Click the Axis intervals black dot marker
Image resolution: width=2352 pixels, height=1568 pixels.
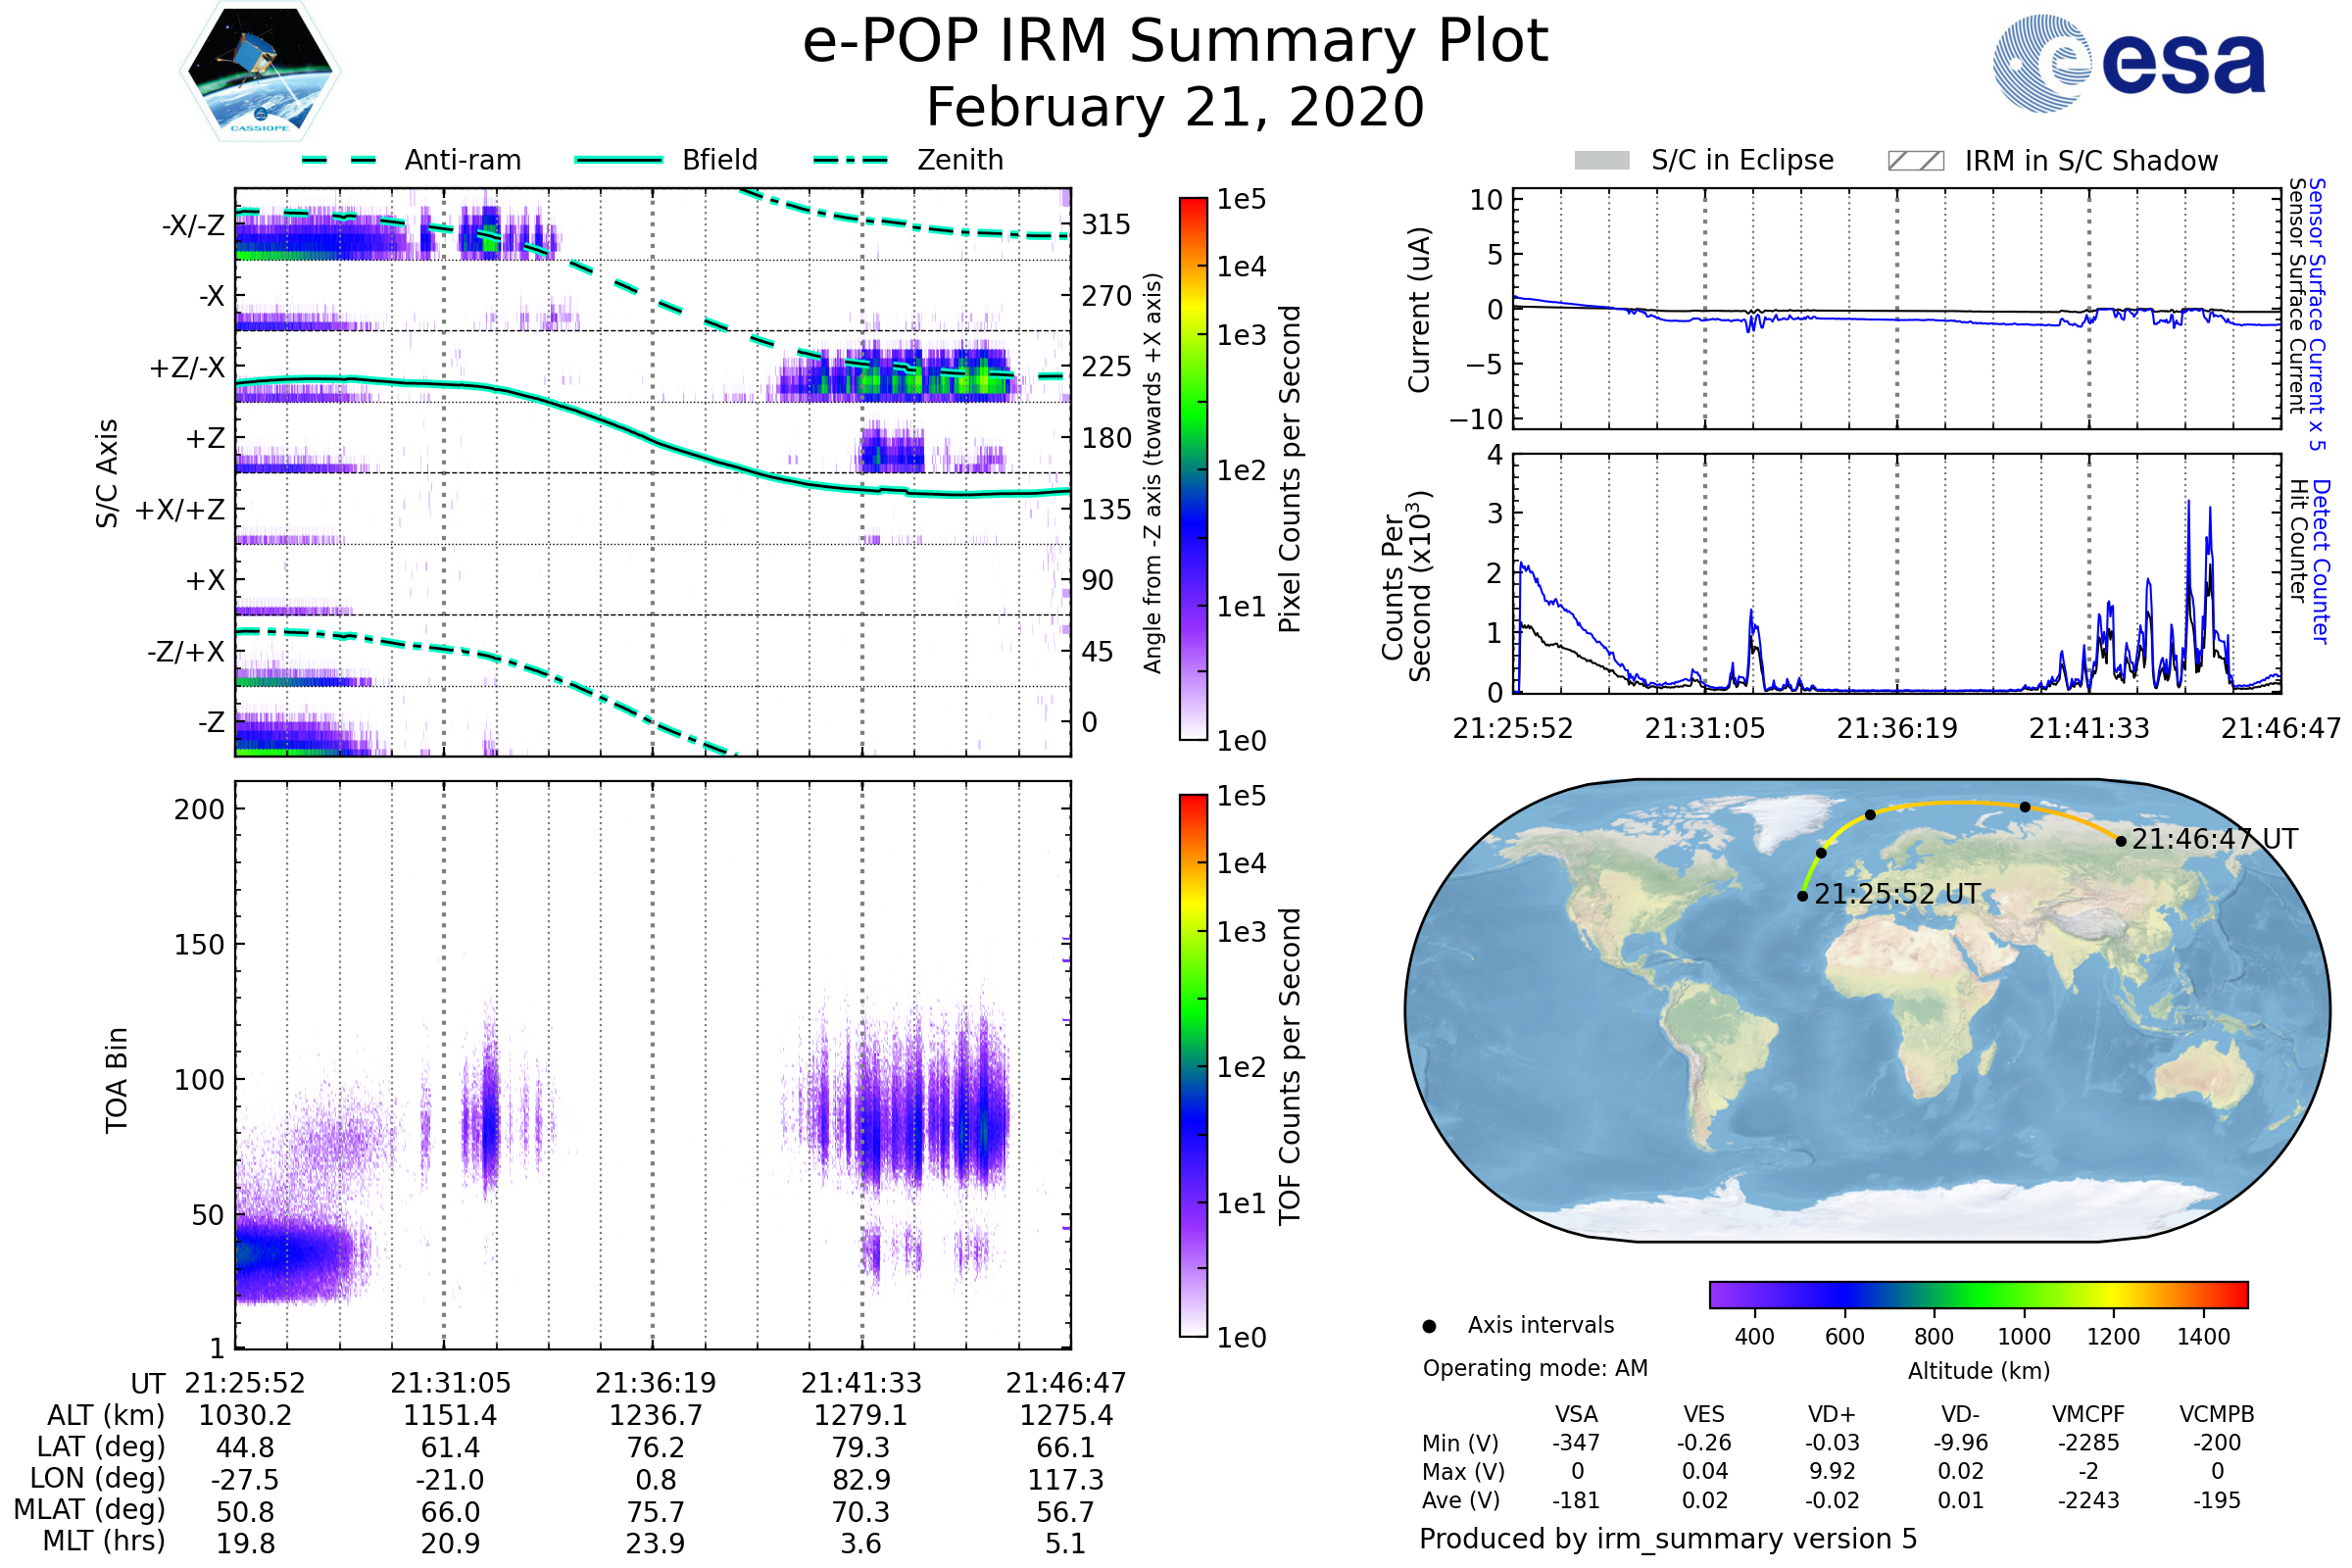pyautogui.click(x=1429, y=1327)
